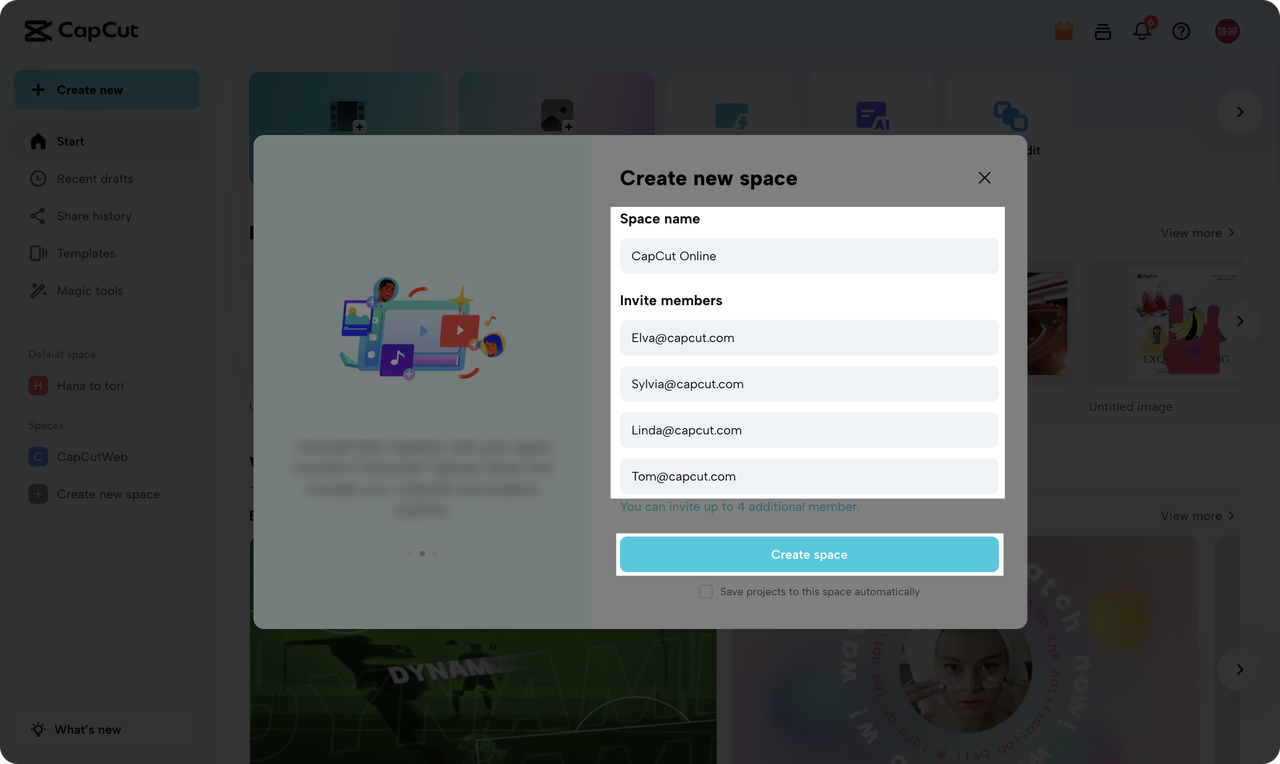
Task: Click the lightbulb What's new icon
Action: point(38,730)
